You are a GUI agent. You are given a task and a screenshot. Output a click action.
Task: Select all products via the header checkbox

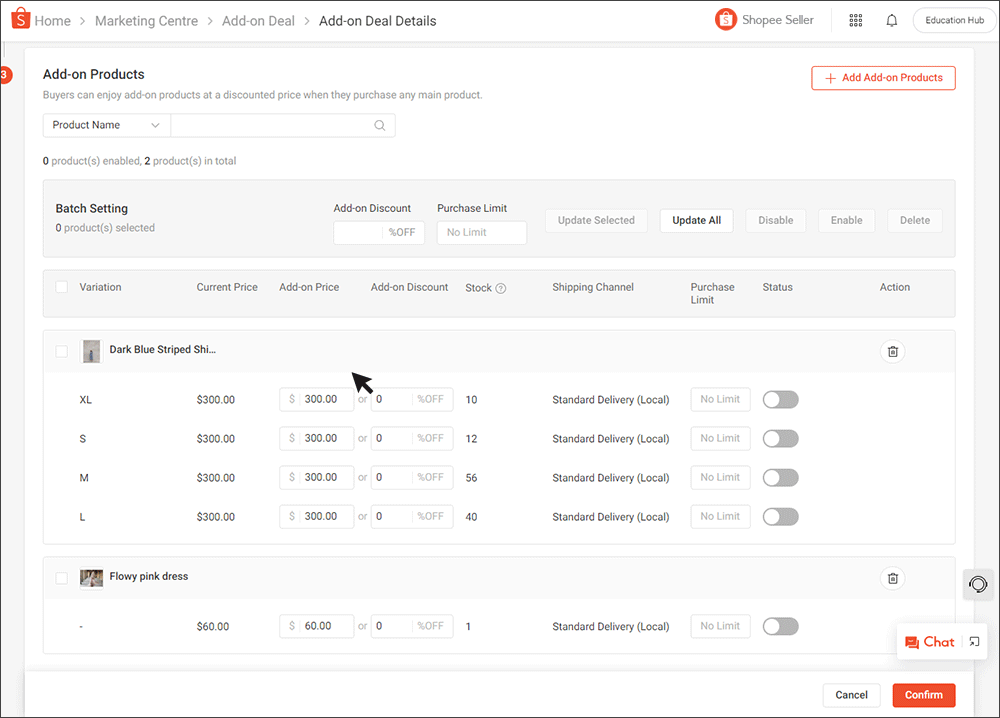pos(61,287)
